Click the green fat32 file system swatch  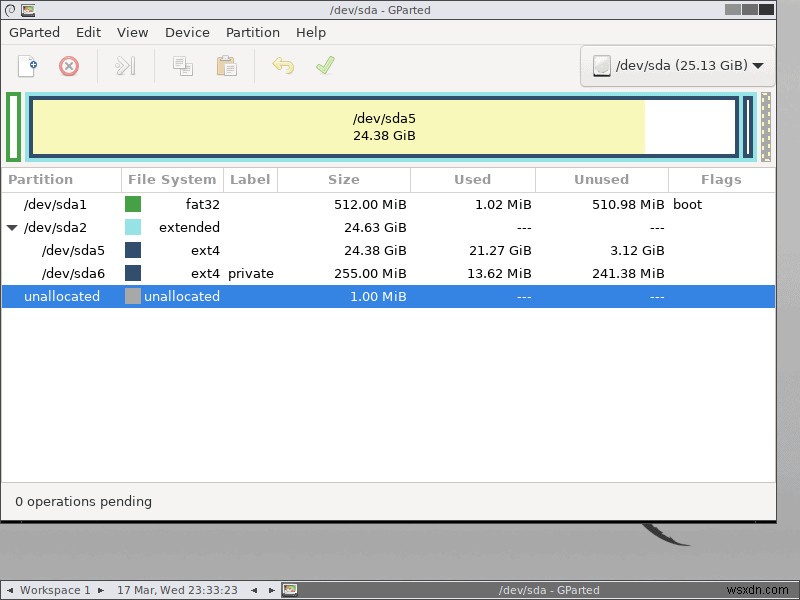[x=133, y=204]
